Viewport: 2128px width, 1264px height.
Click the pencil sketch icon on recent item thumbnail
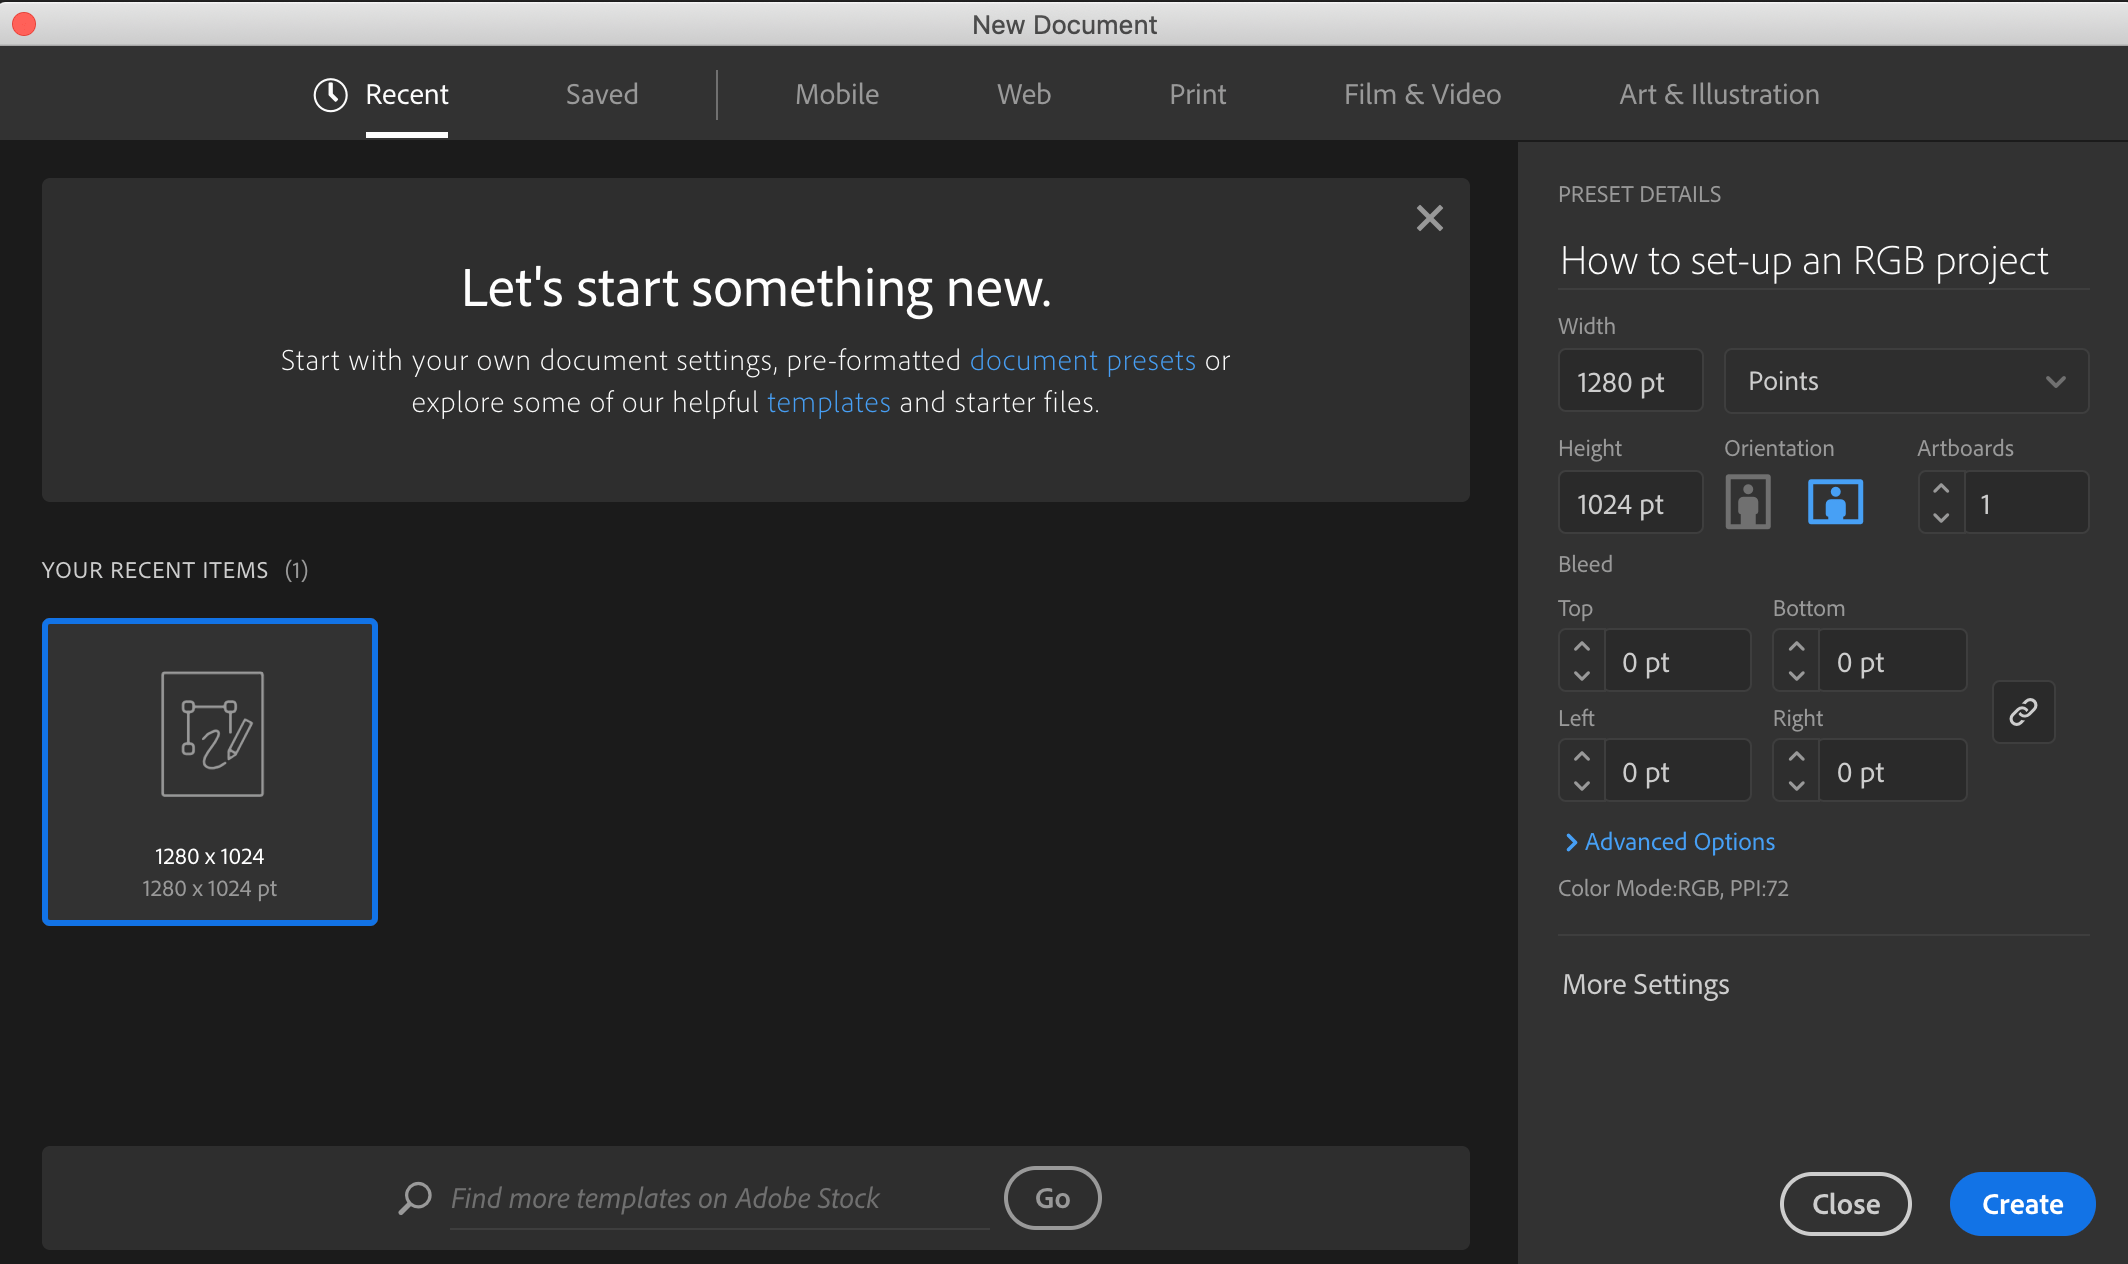click(210, 734)
